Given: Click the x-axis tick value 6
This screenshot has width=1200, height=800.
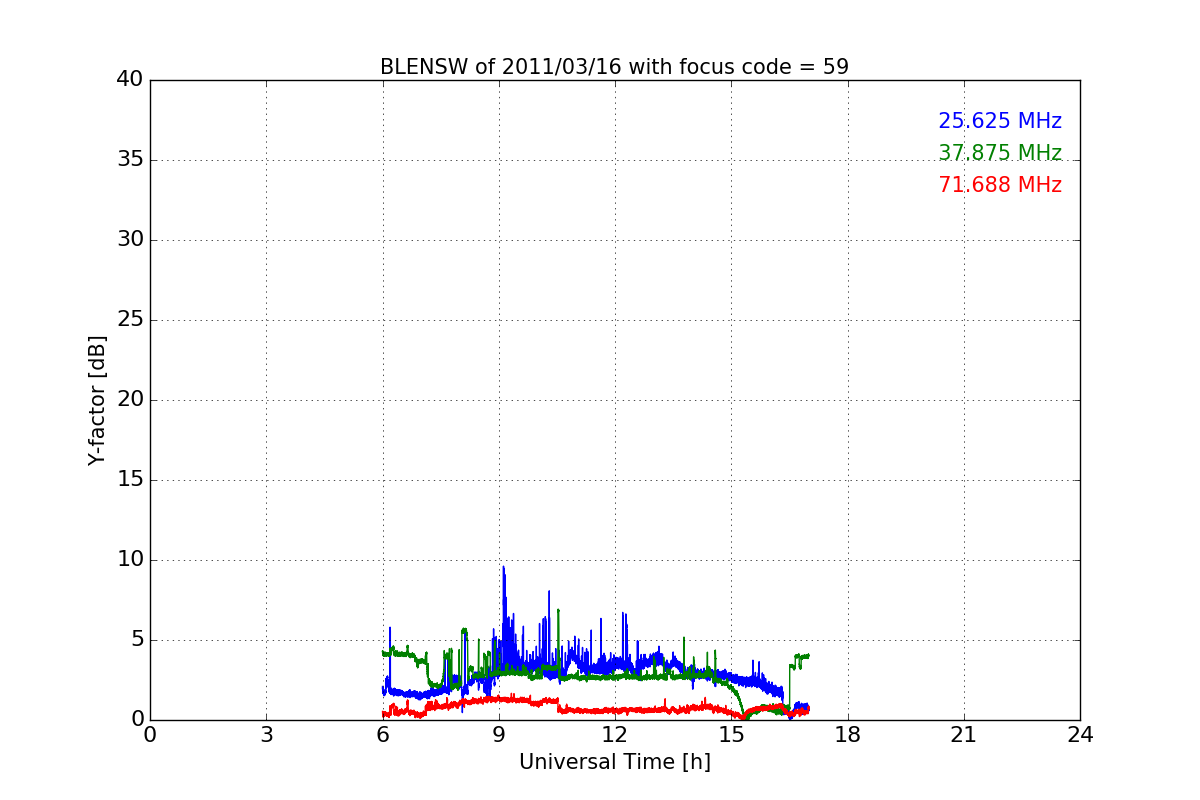Looking at the screenshot, I should [382, 735].
